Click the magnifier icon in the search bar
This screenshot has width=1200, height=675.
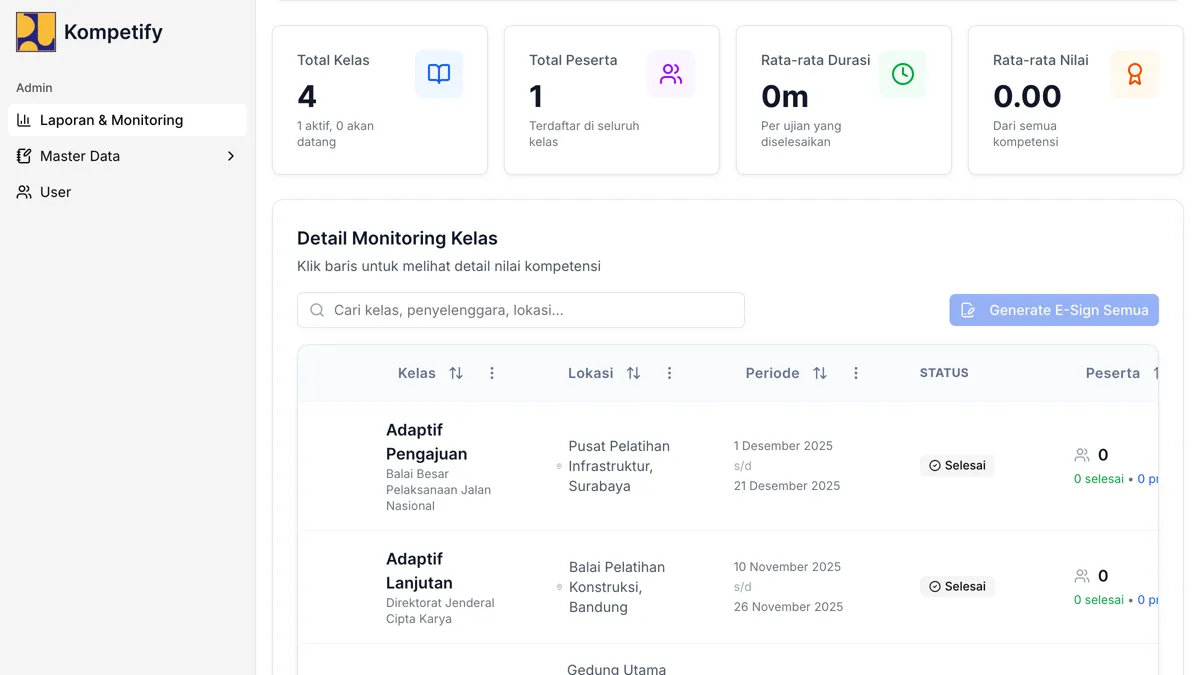pyautogui.click(x=316, y=310)
